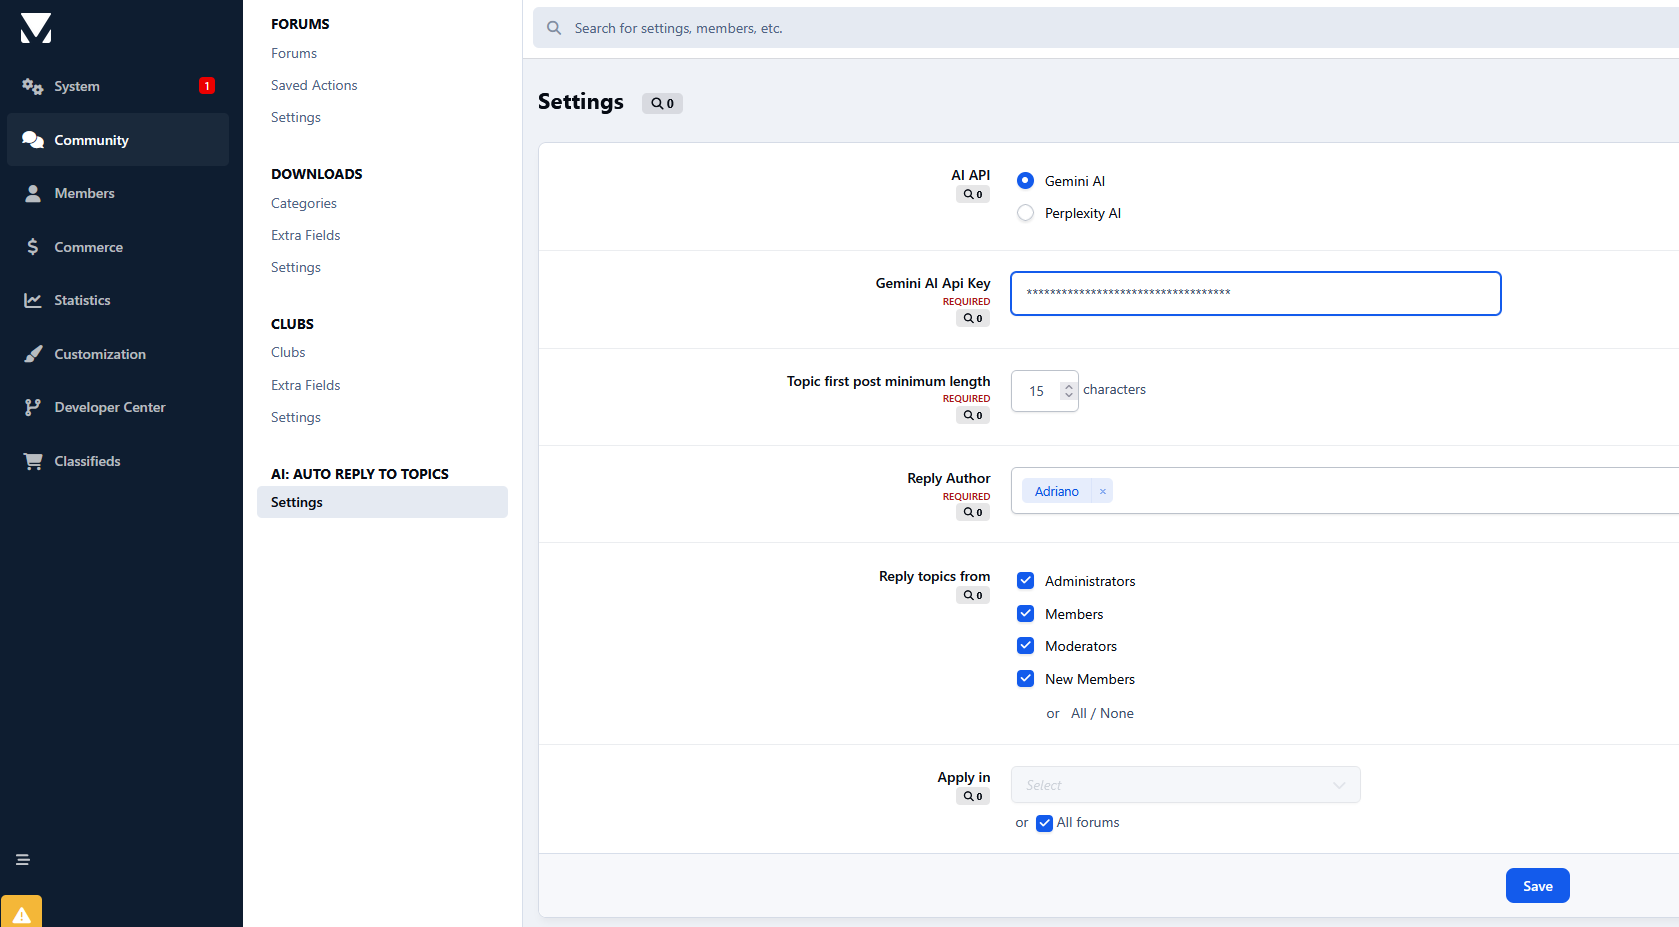The width and height of the screenshot is (1679, 927).
Task: Open Commerce via the dollar icon
Action: coord(33,247)
